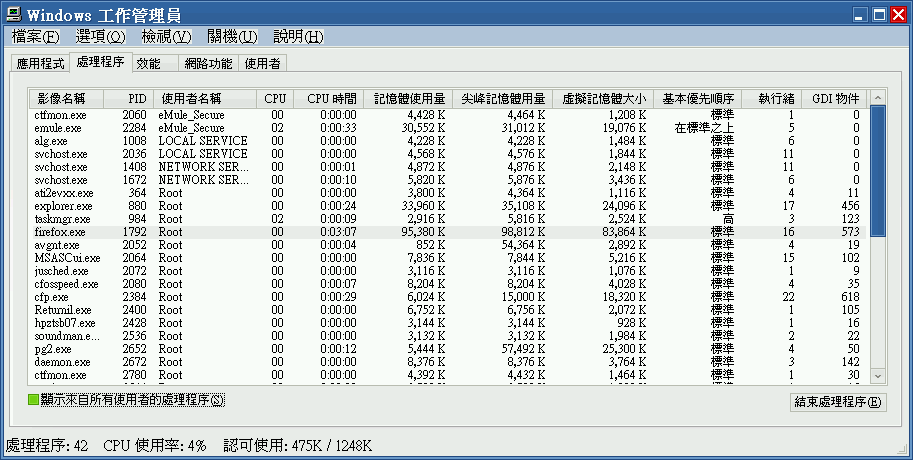Select the jusched.exe process row
913x460 pixels.
click(447, 271)
